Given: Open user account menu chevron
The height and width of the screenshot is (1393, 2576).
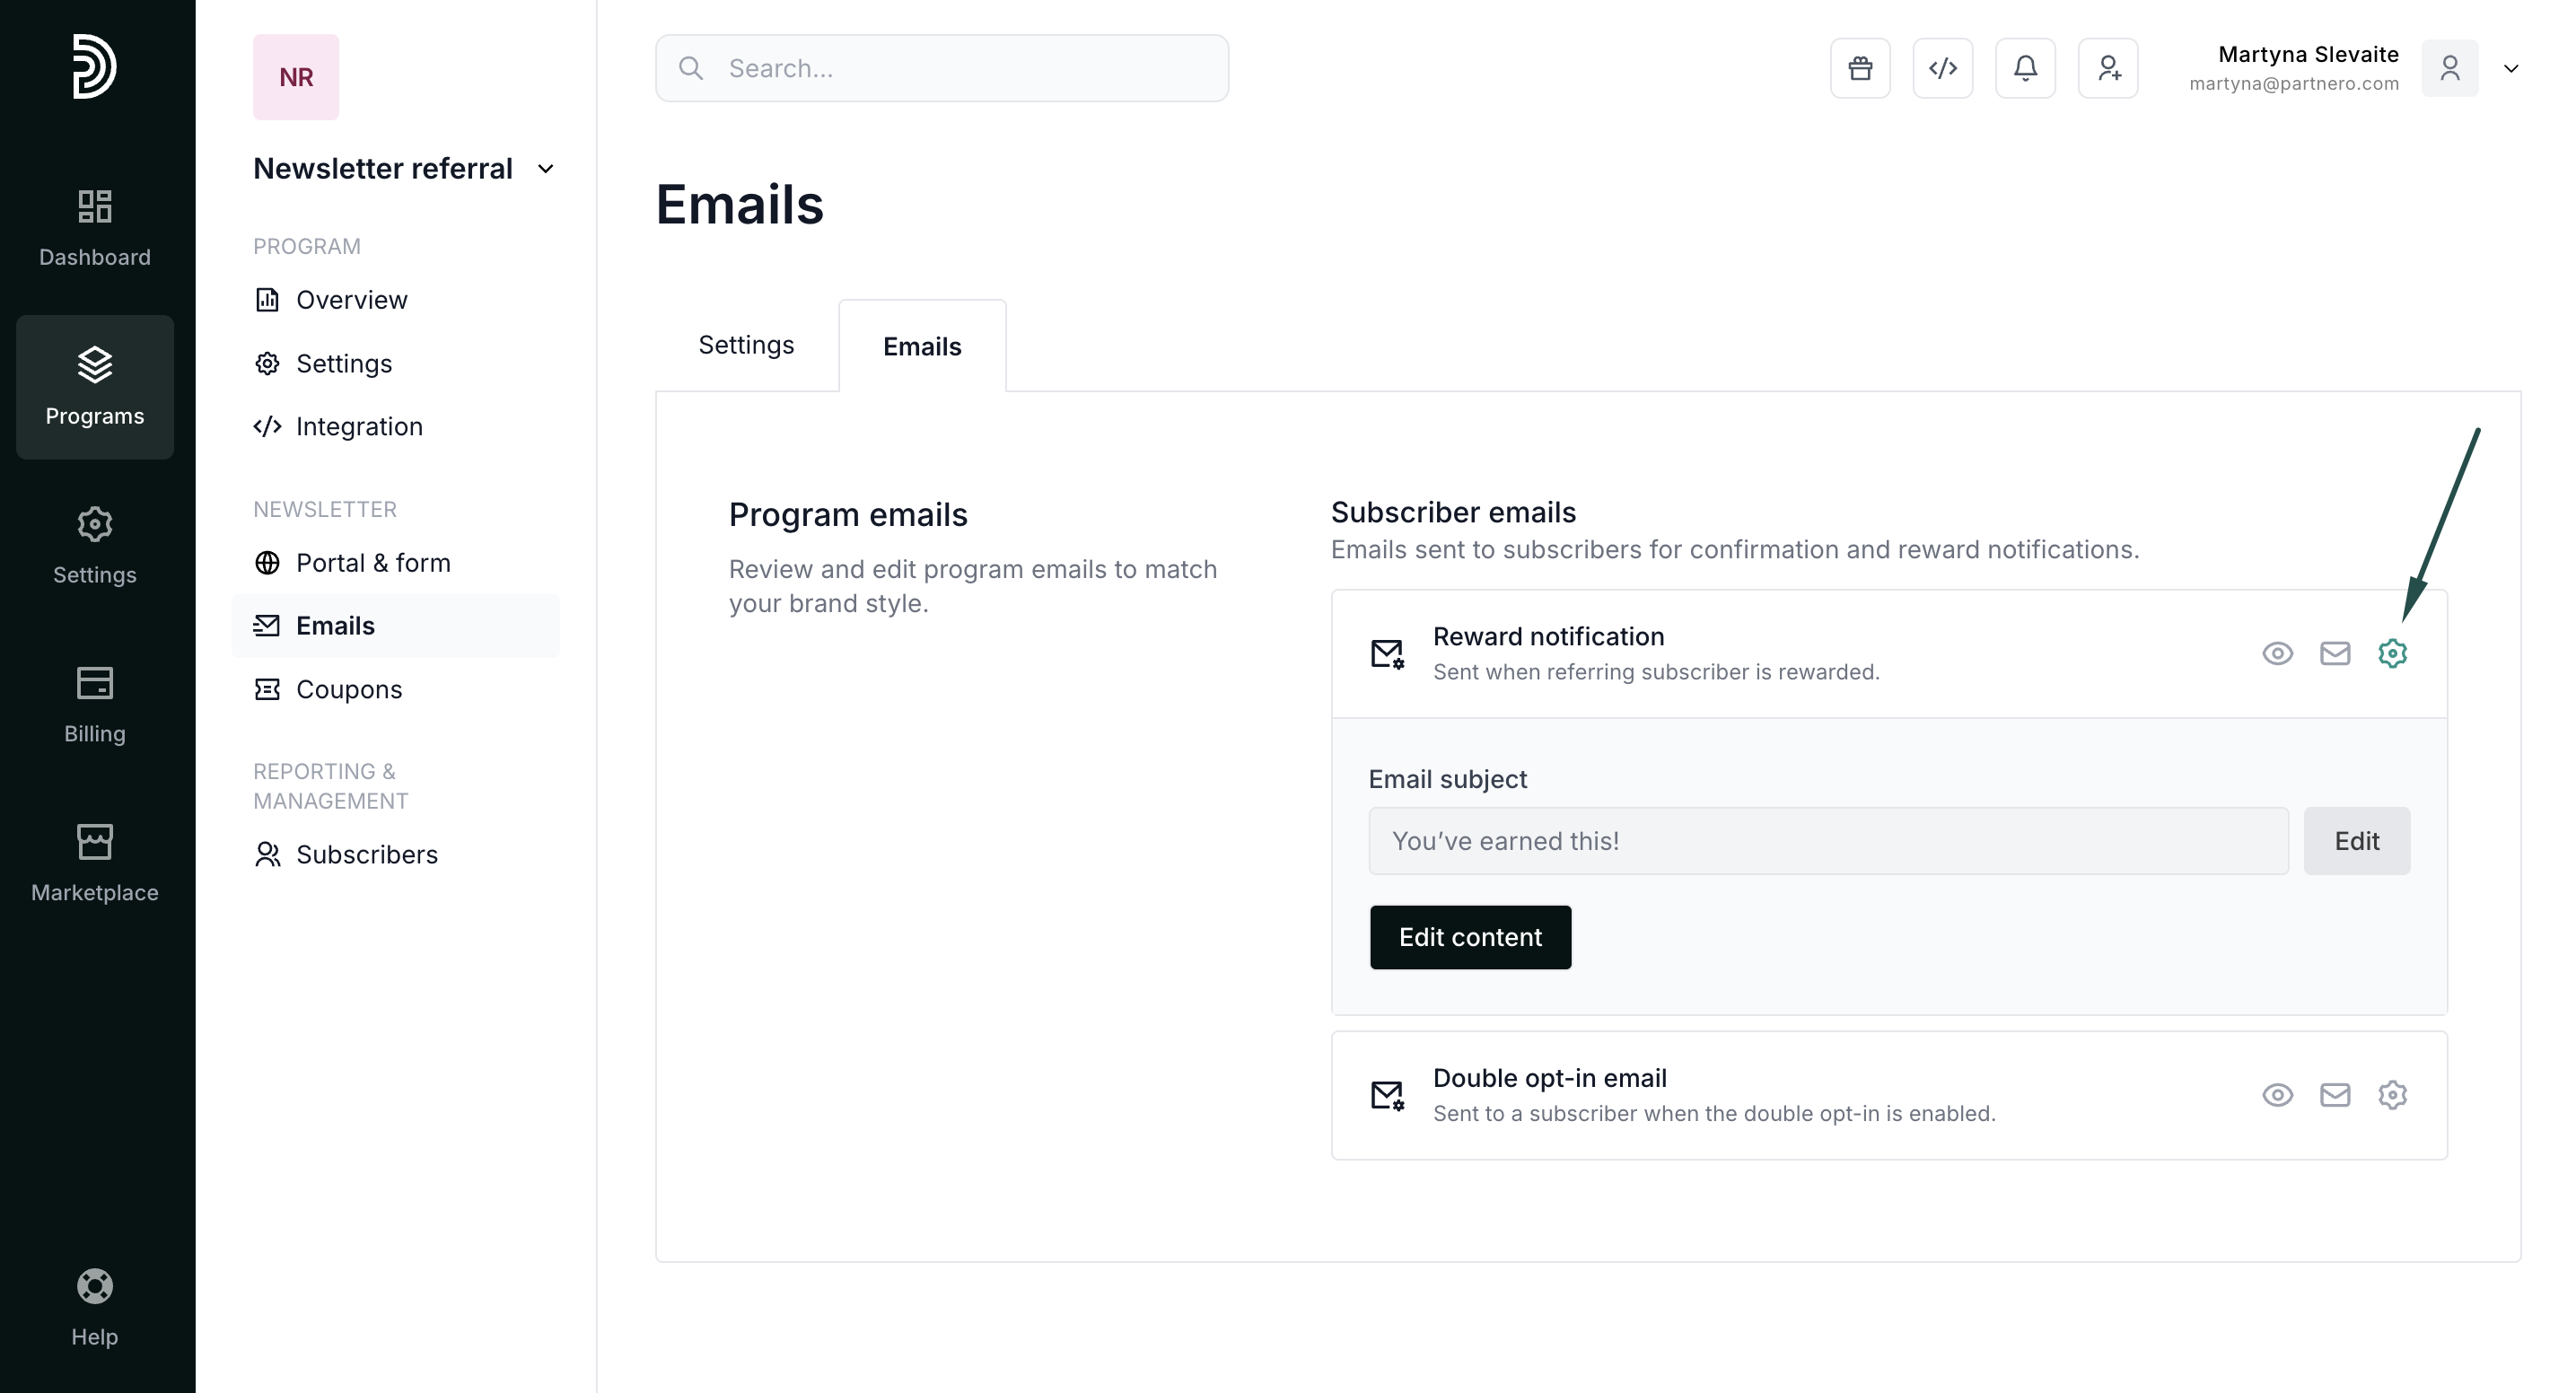Looking at the screenshot, I should tap(2511, 68).
